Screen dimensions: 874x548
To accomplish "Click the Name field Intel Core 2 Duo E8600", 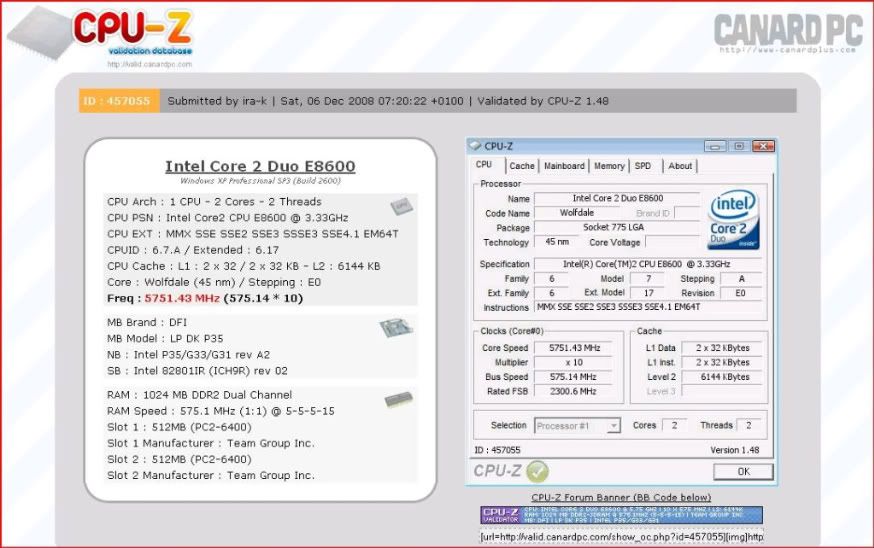I will point(618,198).
